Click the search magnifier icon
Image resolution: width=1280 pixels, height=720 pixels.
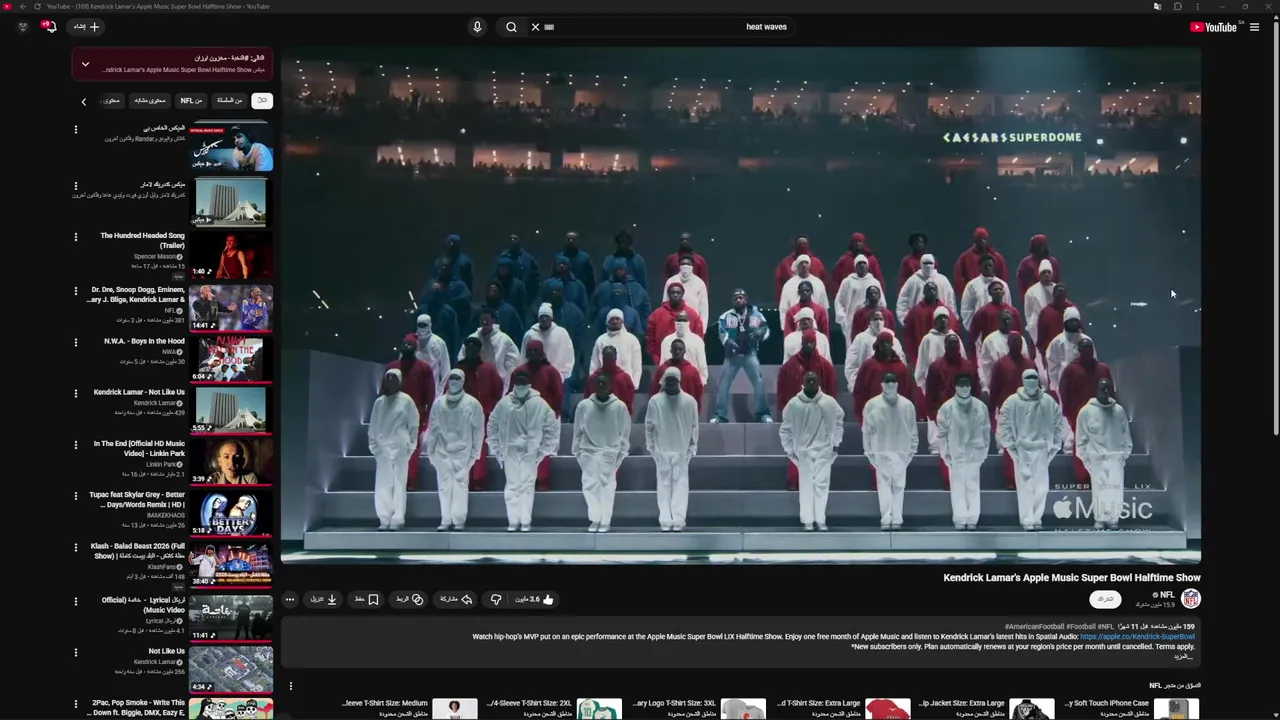coord(511,27)
